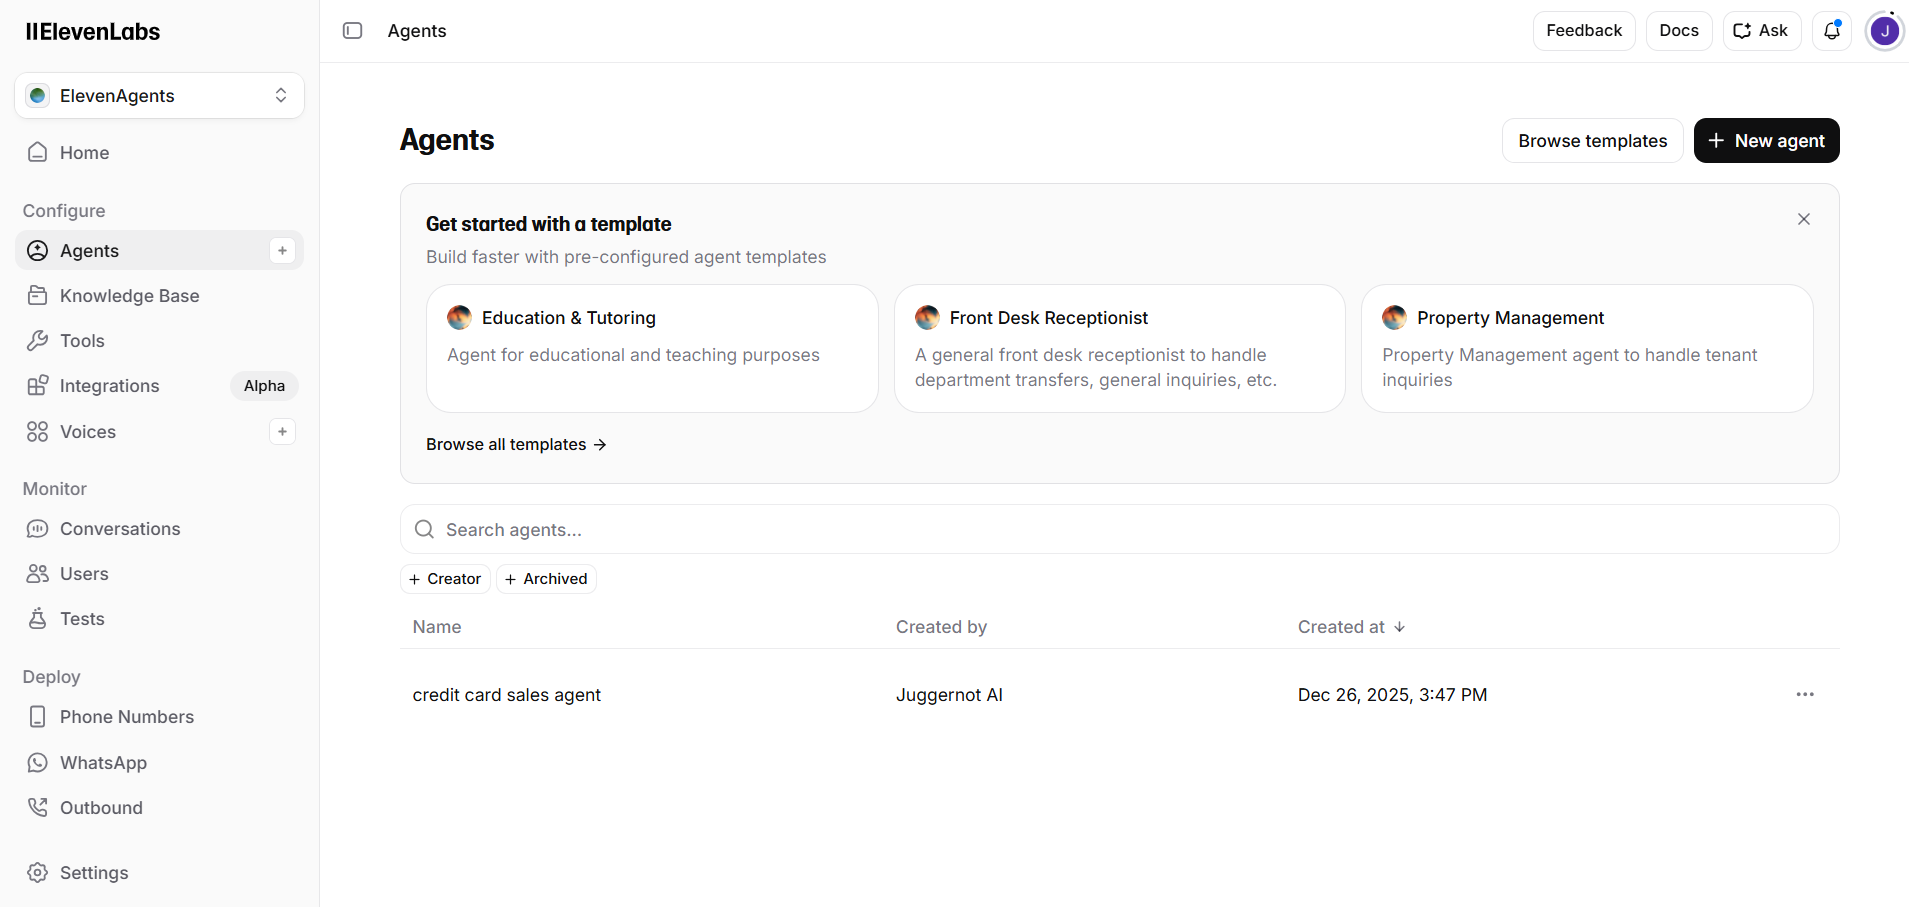This screenshot has height=907, width=1909.
Task: Click the Search agents input field
Action: 1119,530
